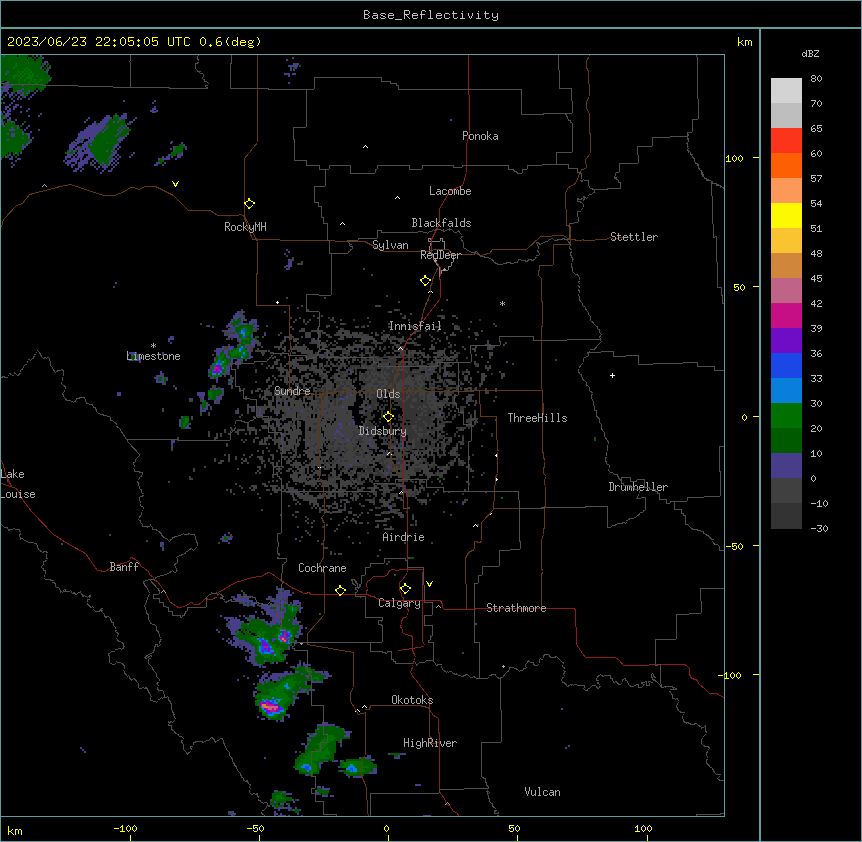This screenshot has width=862, height=842.
Task: Pick the purple 36-39 dBZ legend swatch
Action: [786, 340]
